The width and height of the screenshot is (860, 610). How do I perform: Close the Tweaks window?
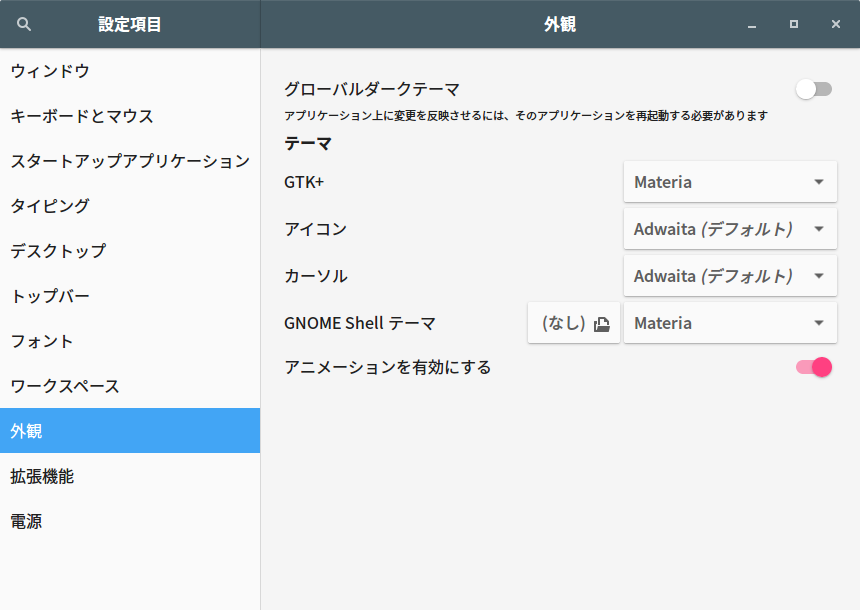[835, 24]
